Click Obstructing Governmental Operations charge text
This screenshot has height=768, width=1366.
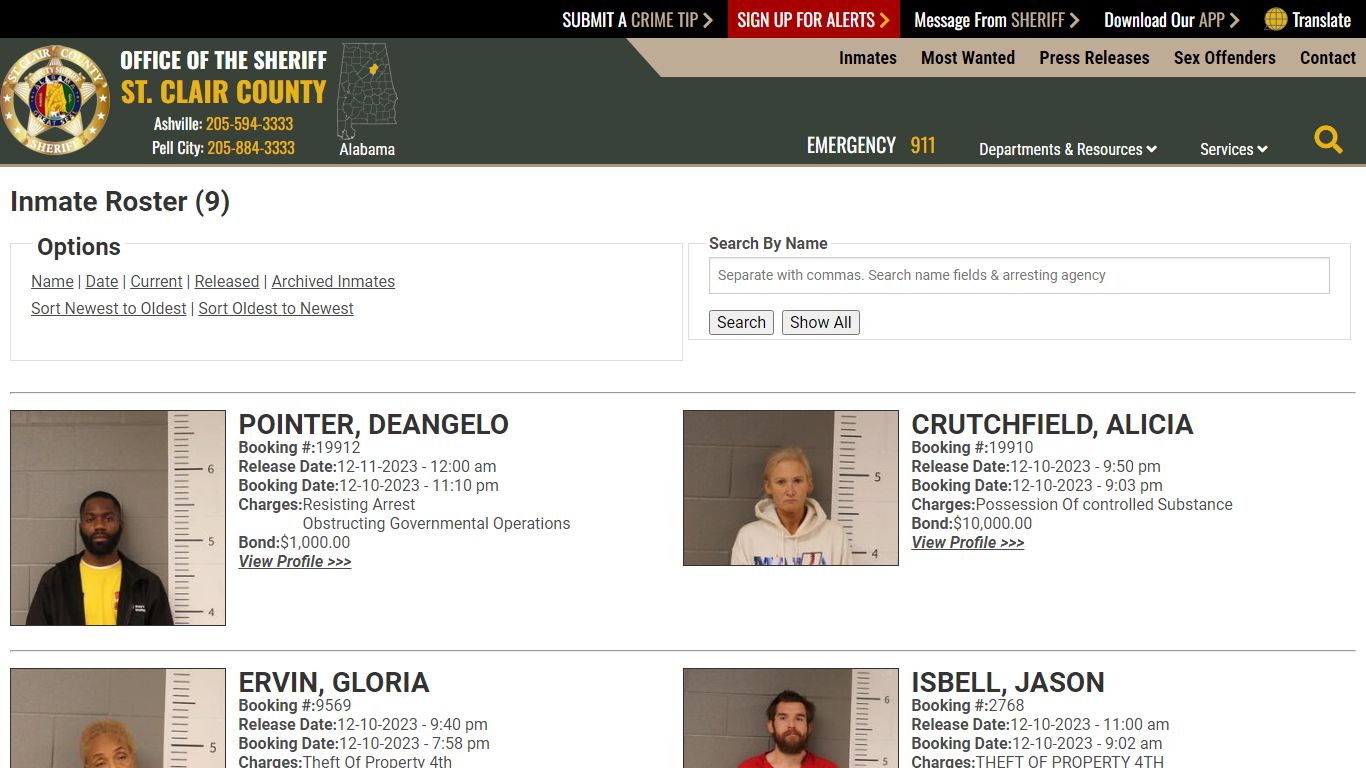(x=436, y=524)
